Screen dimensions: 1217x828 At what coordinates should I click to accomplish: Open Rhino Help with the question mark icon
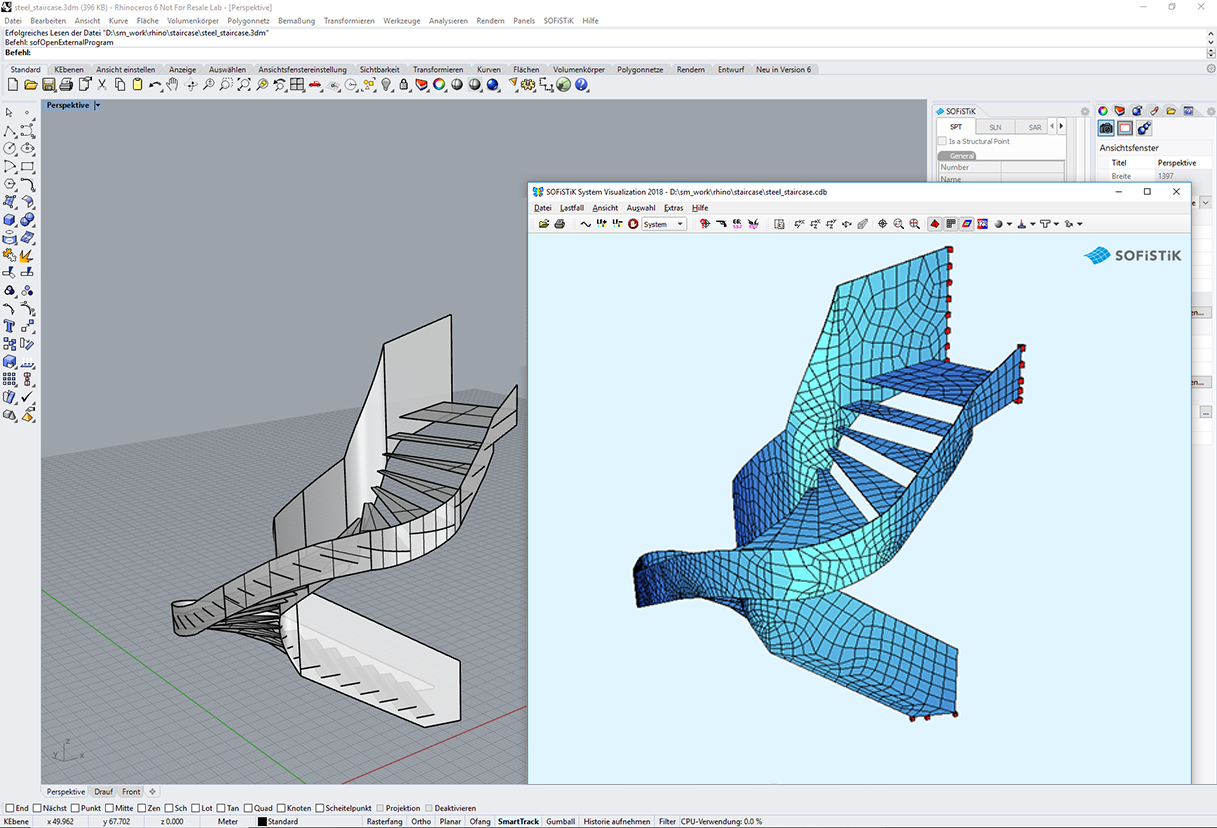click(581, 85)
